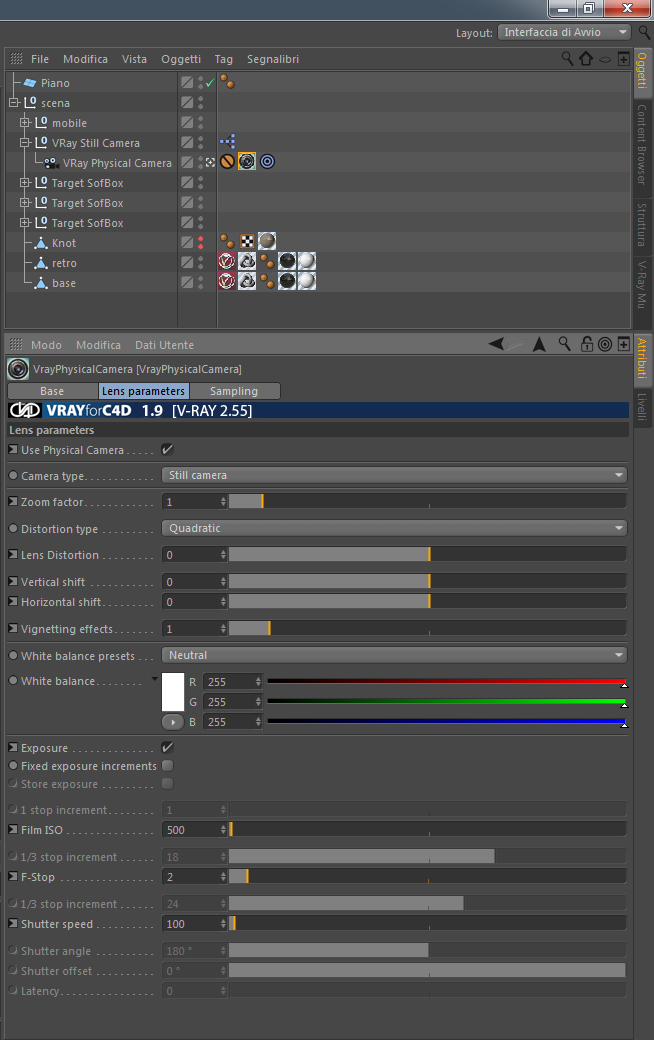654x1040 pixels.
Task: Select the VRay Physical Camera tag icon
Action: [247, 161]
